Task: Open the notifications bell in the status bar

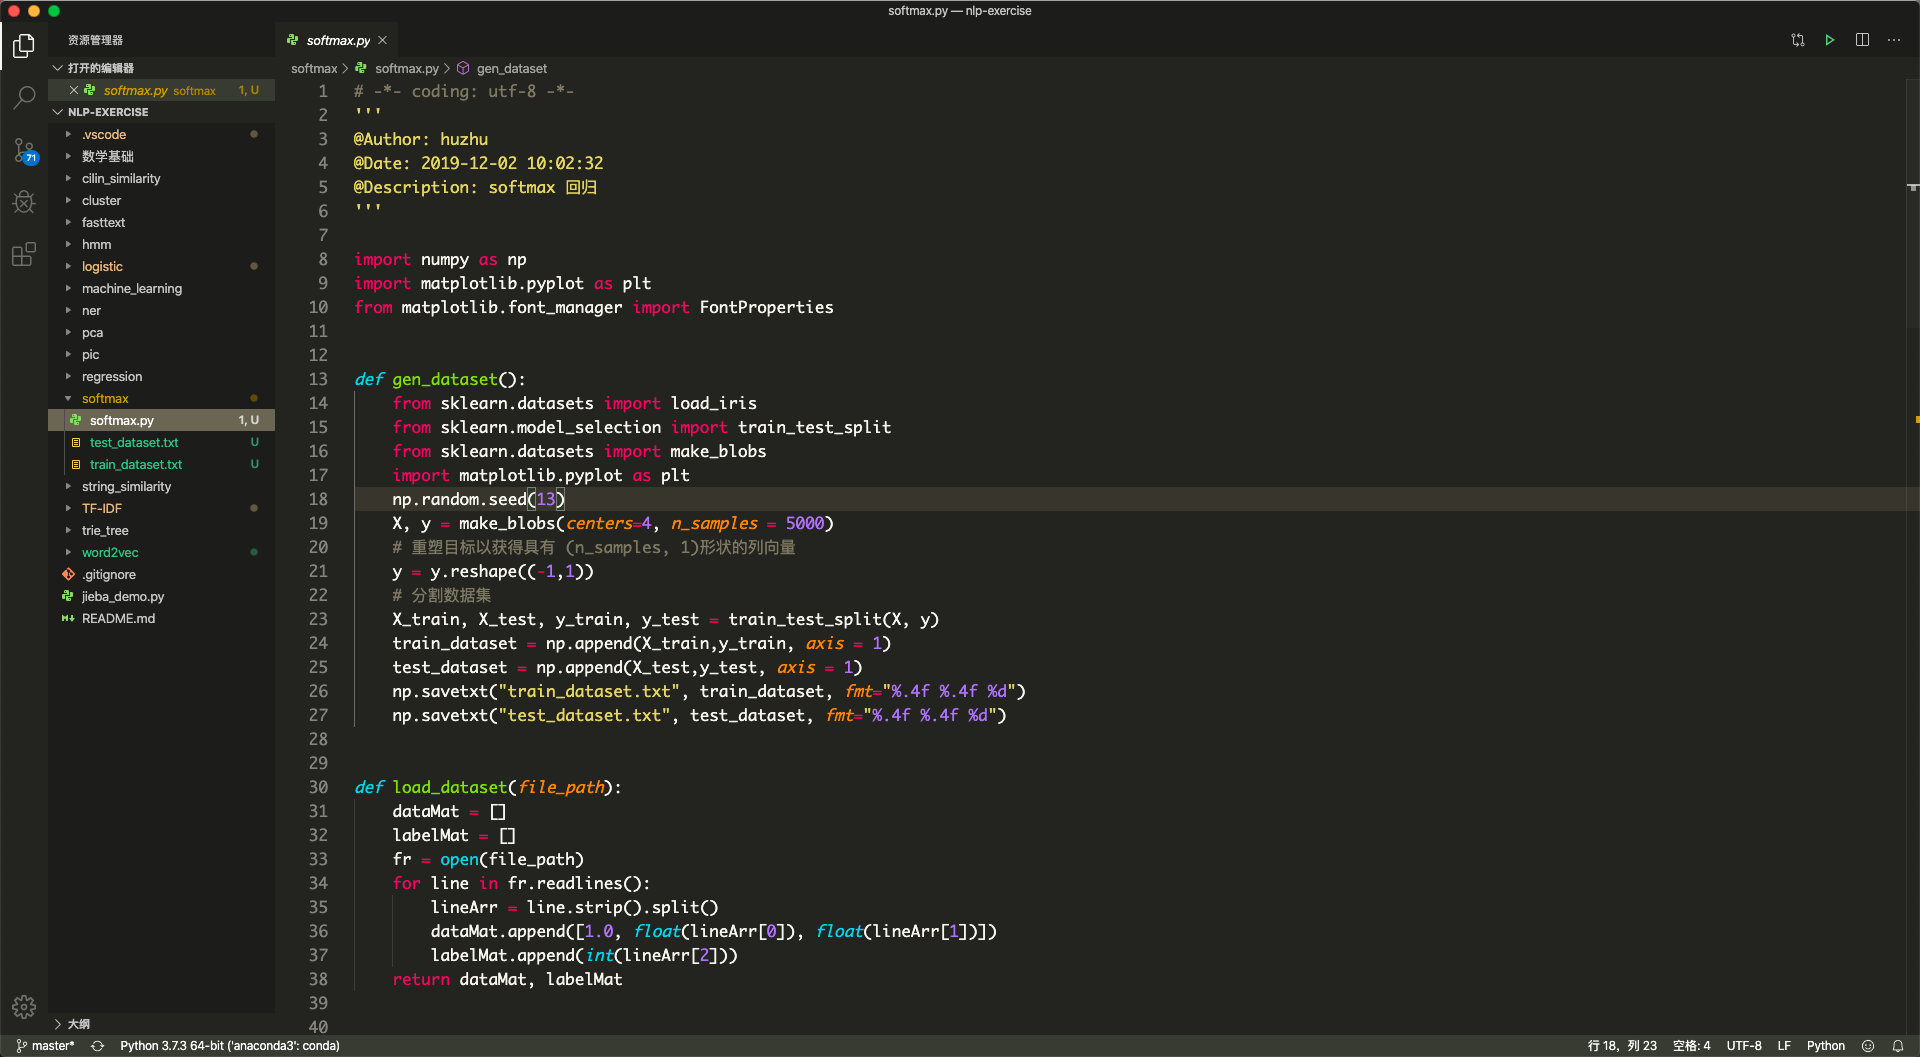Action: coord(1897,1046)
